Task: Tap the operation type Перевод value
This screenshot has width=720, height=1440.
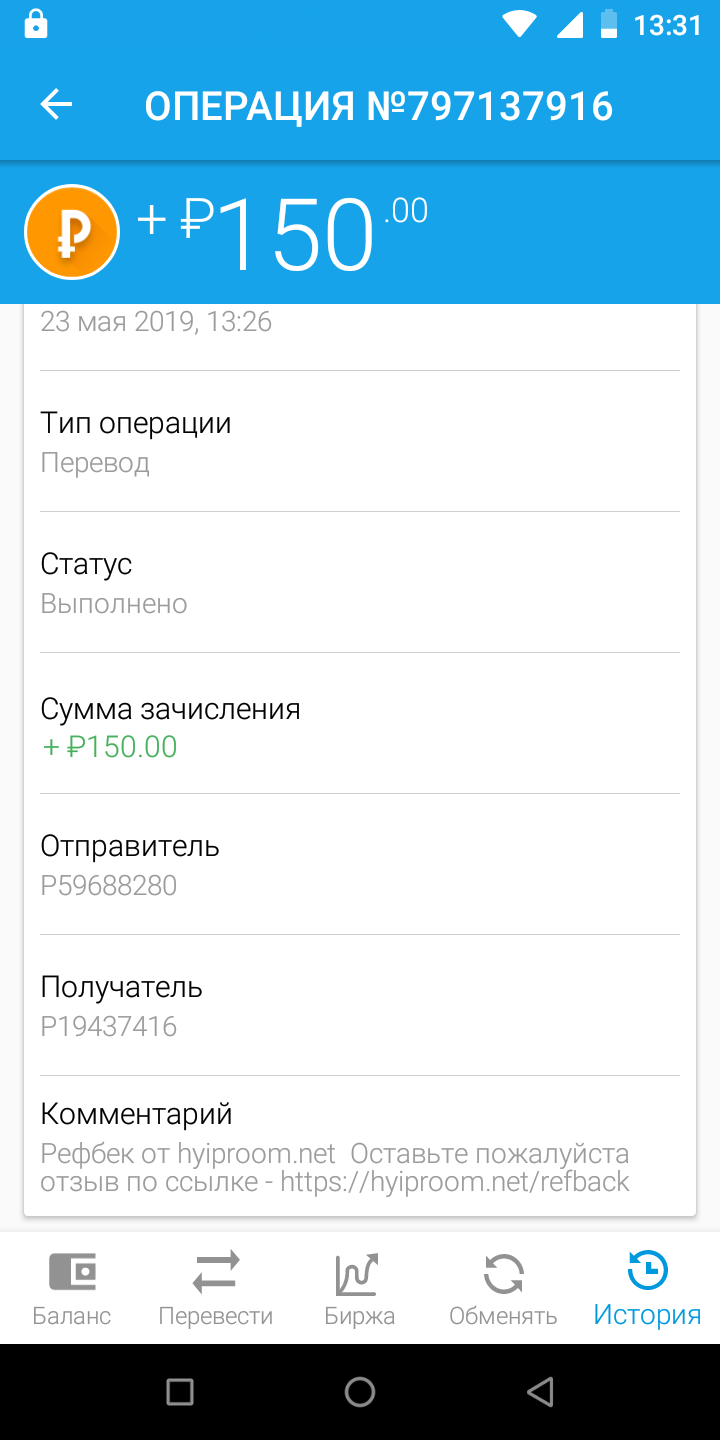Action: pyautogui.click(x=95, y=463)
